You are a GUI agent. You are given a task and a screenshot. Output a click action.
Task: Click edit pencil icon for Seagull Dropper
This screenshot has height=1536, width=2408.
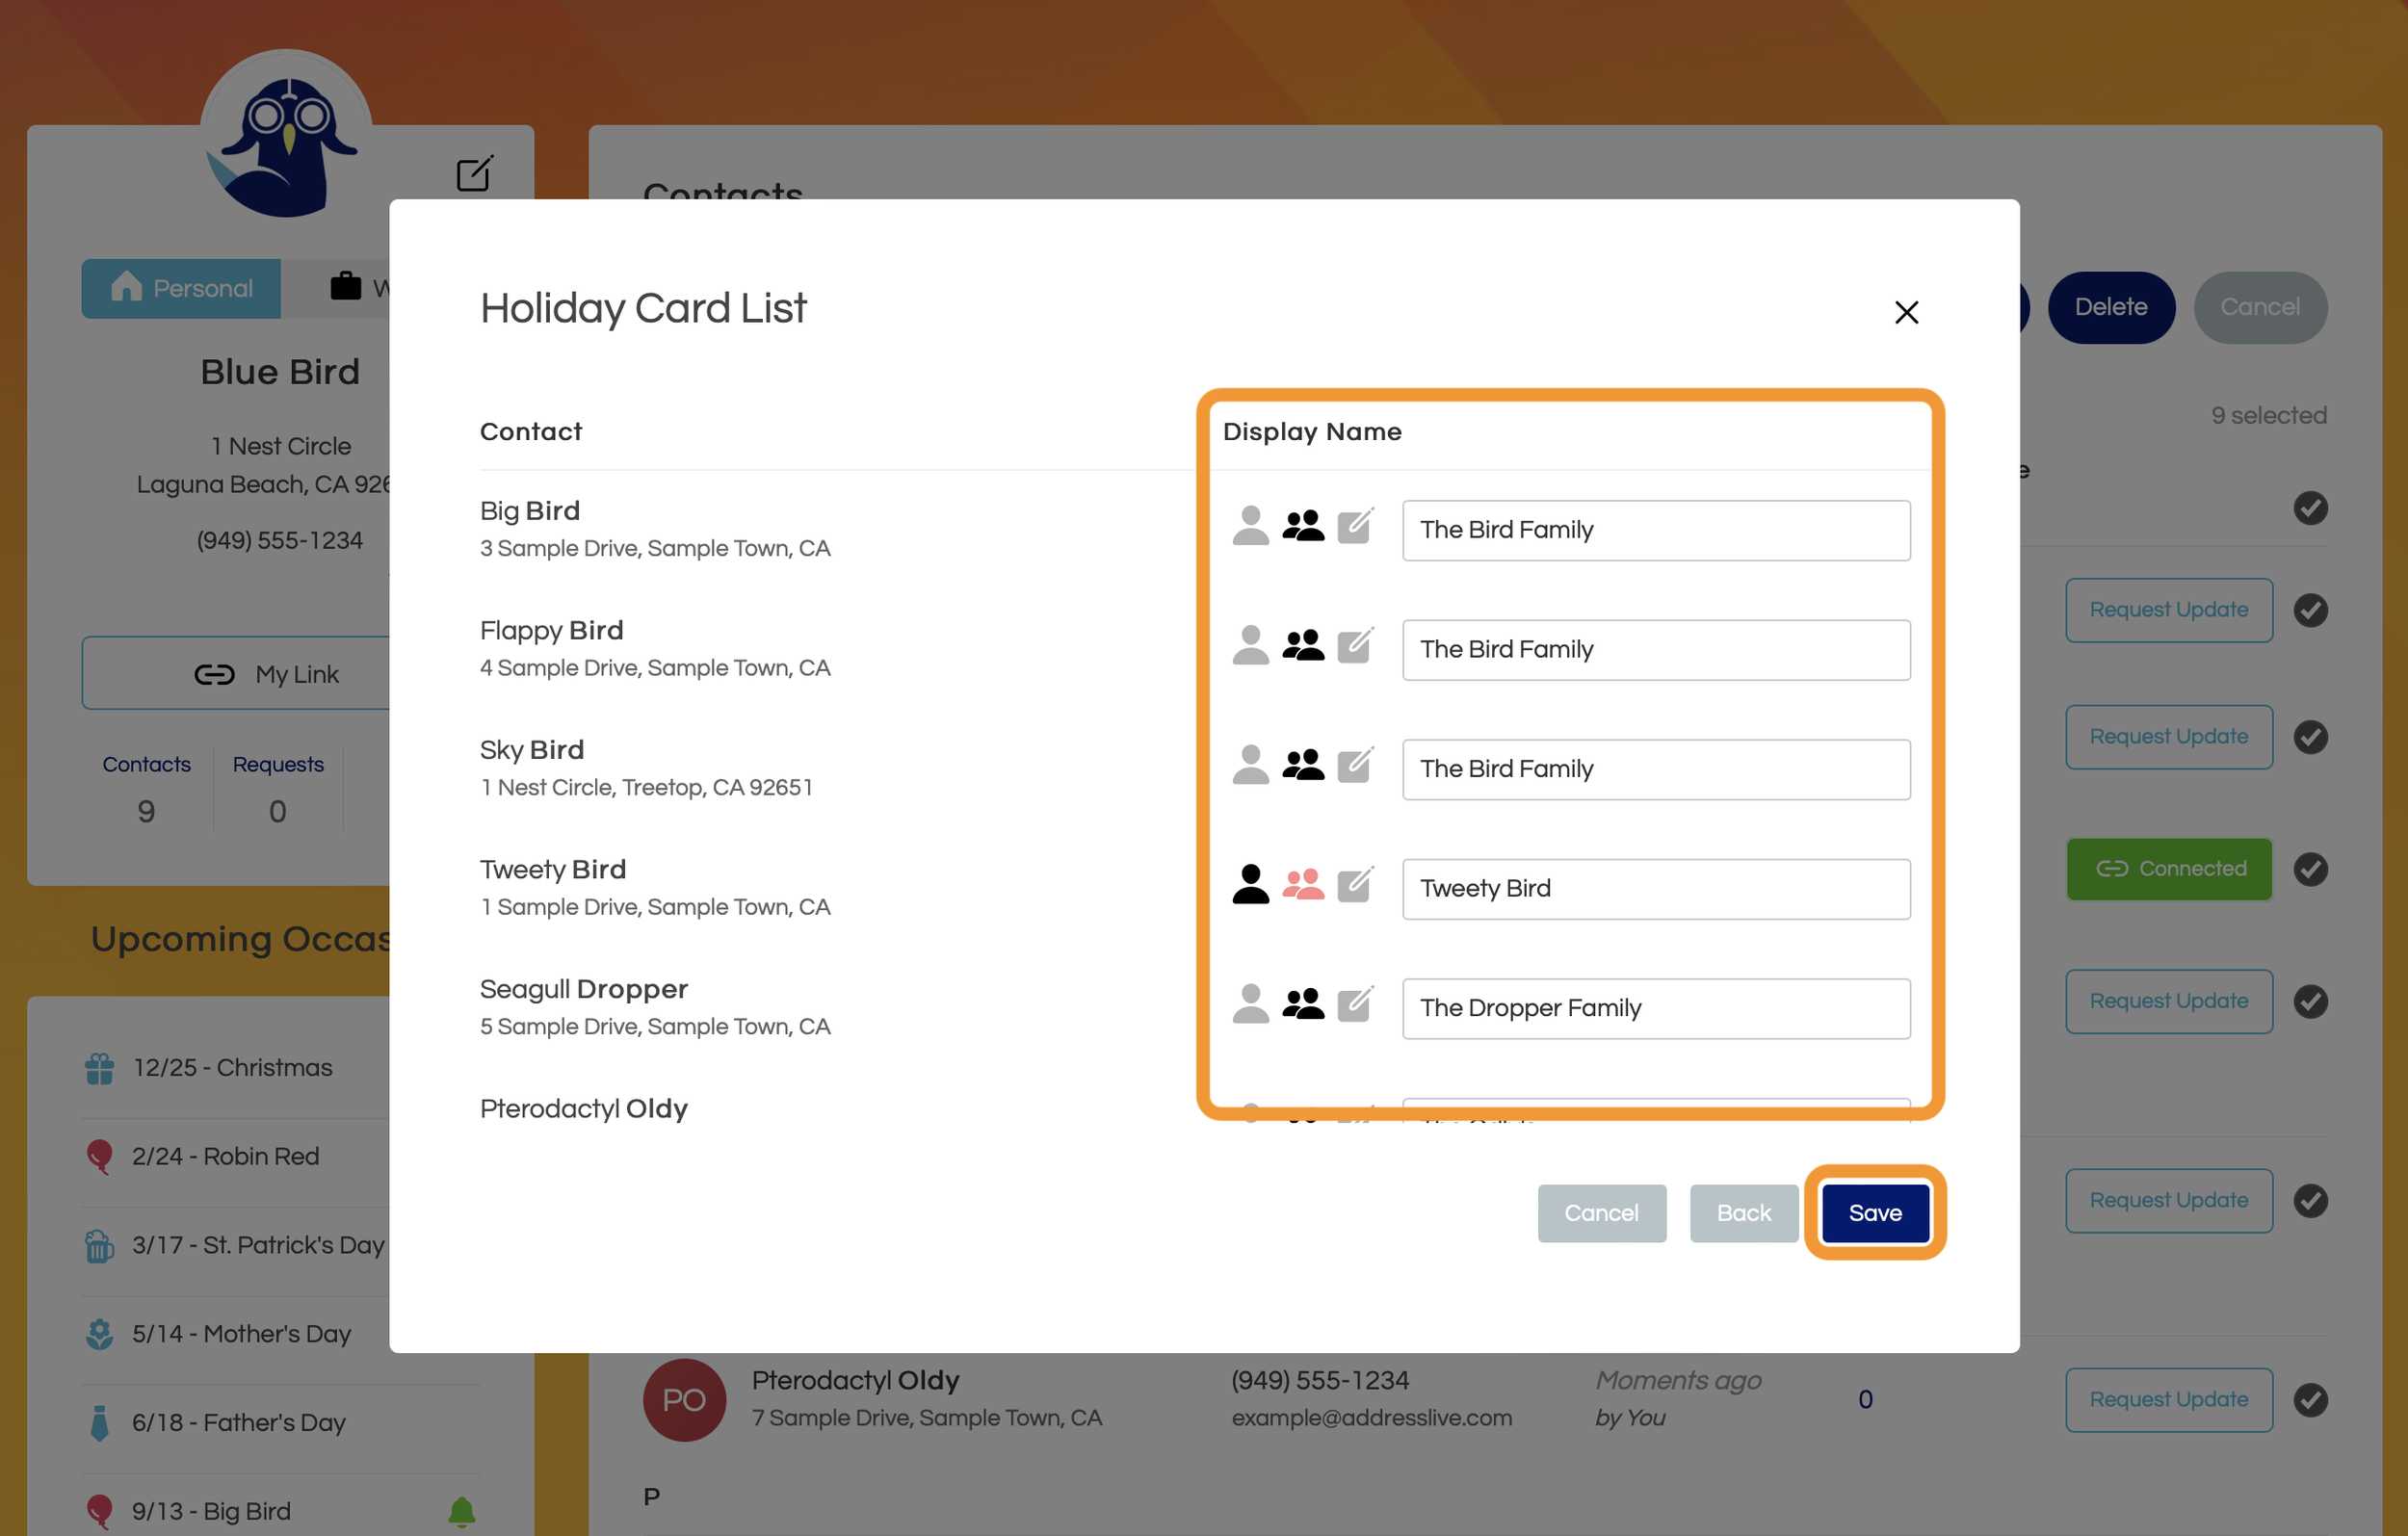pyautogui.click(x=1355, y=1004)
